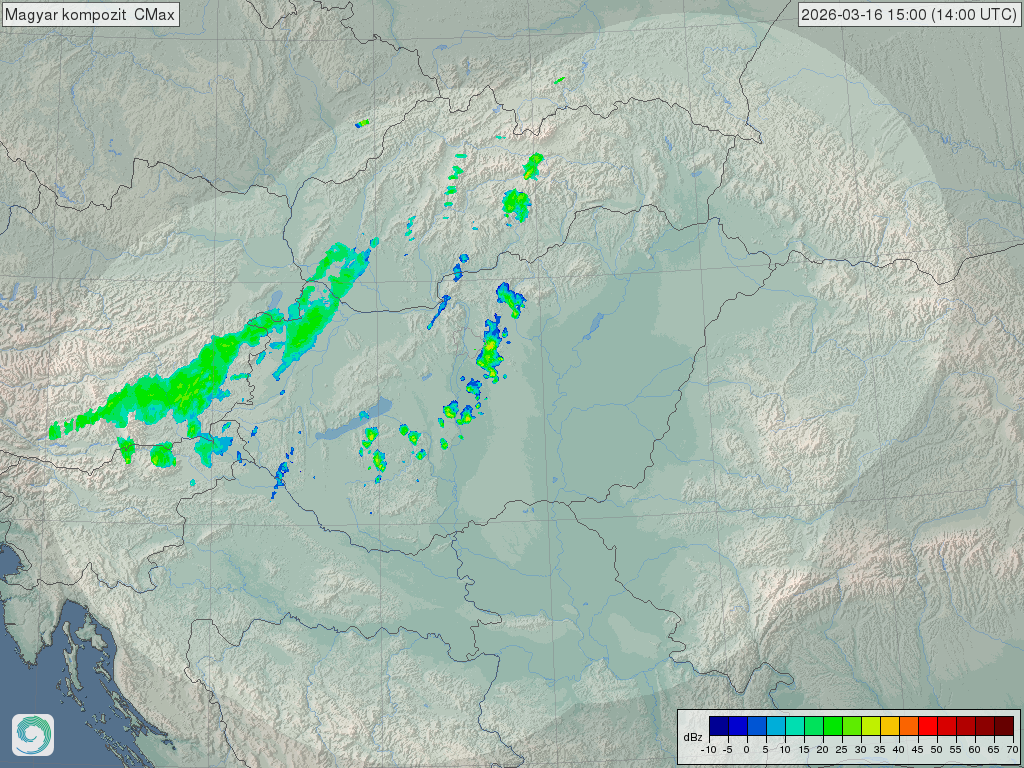The width and height of the screenshot is (1024, 768).
Task: Pick the cyan legend swatch between 5 and 10
Action: (x=775, y=726)
